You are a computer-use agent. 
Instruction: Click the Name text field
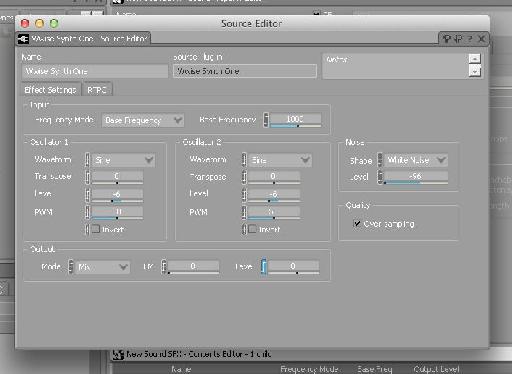click(95, 71)
